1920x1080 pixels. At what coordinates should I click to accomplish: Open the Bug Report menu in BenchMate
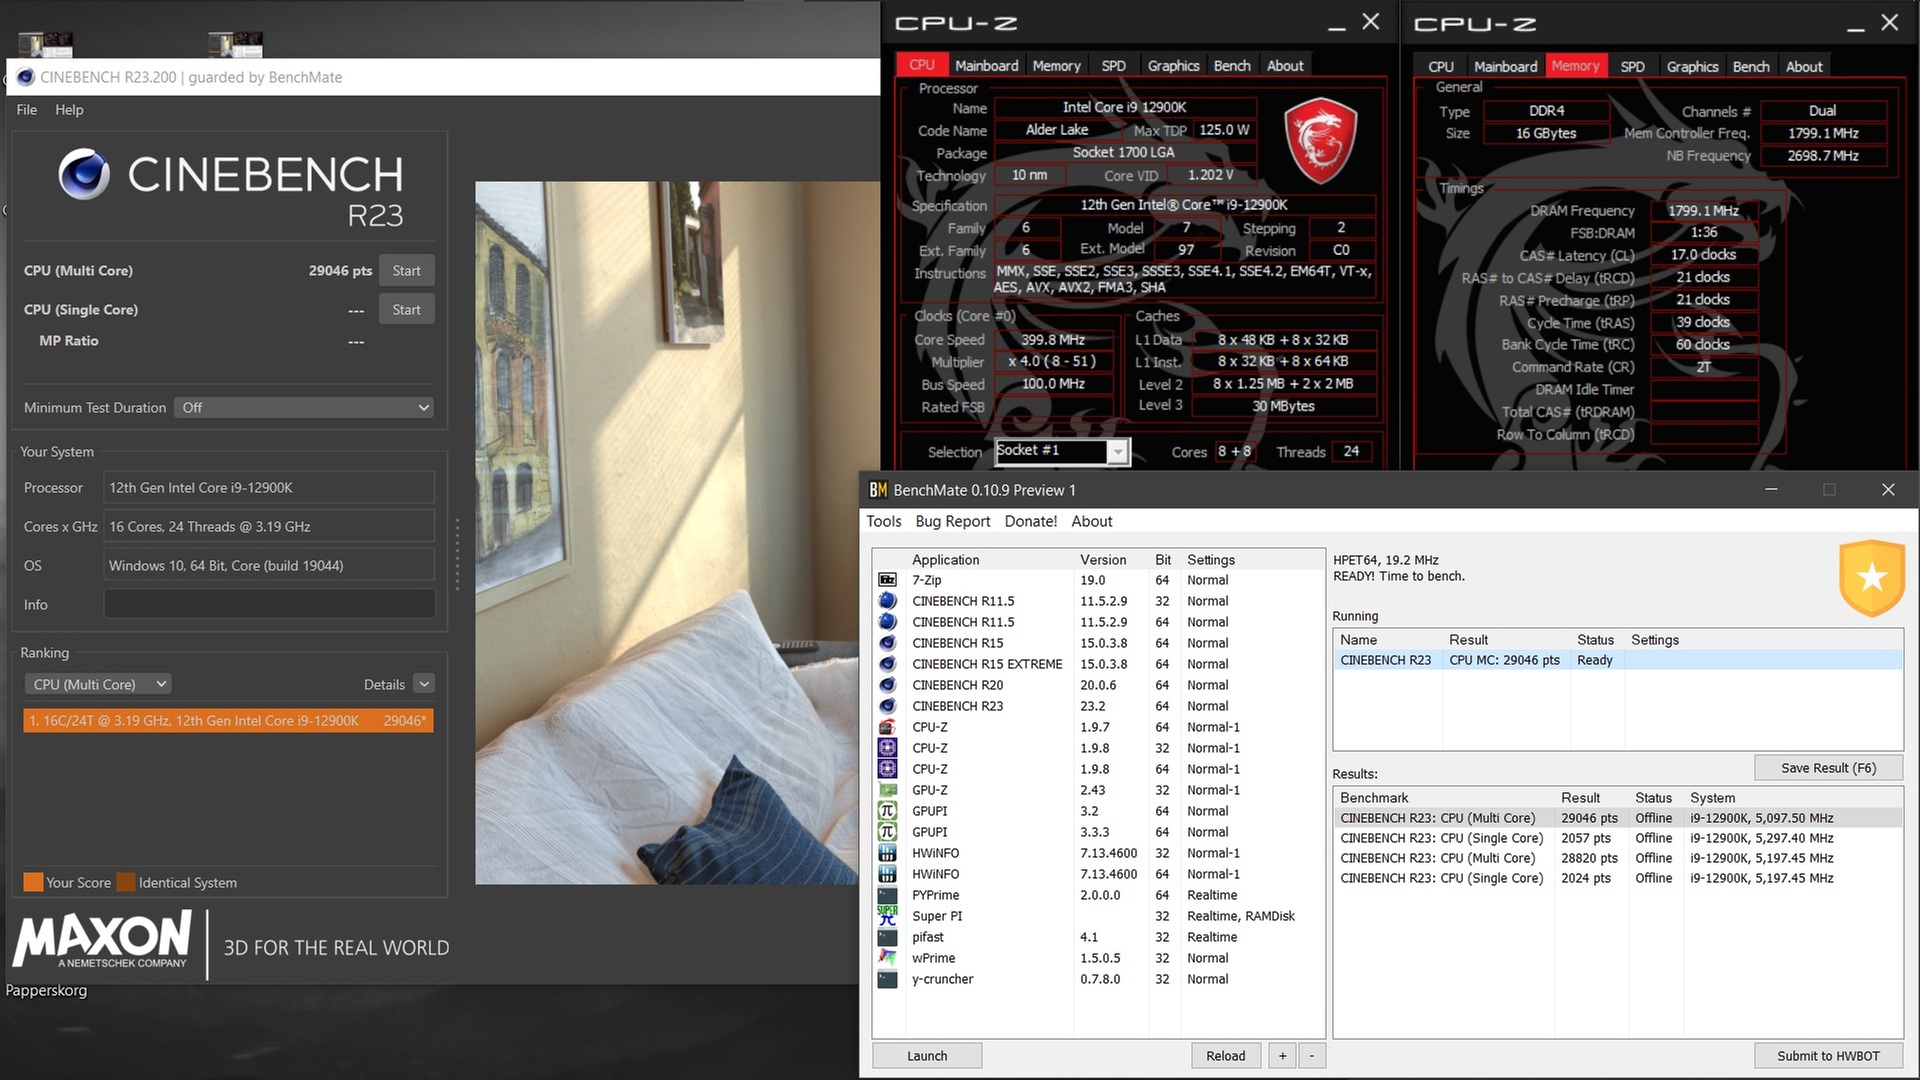coord(952,521)
